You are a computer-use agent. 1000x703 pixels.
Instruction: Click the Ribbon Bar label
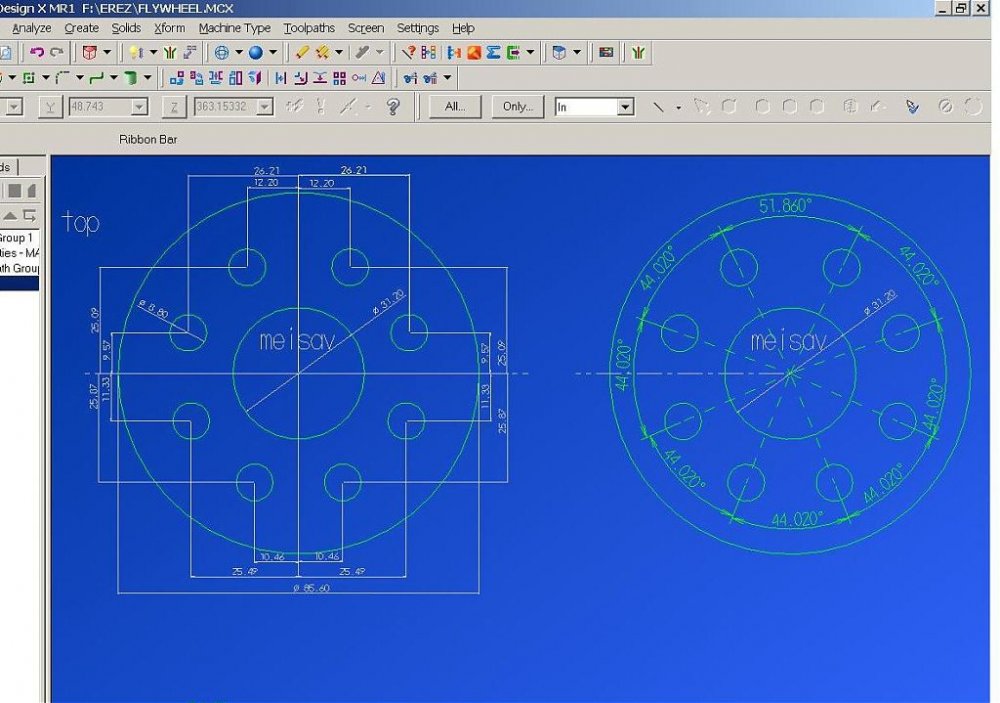pyautogui.click(x=148, y=139)
